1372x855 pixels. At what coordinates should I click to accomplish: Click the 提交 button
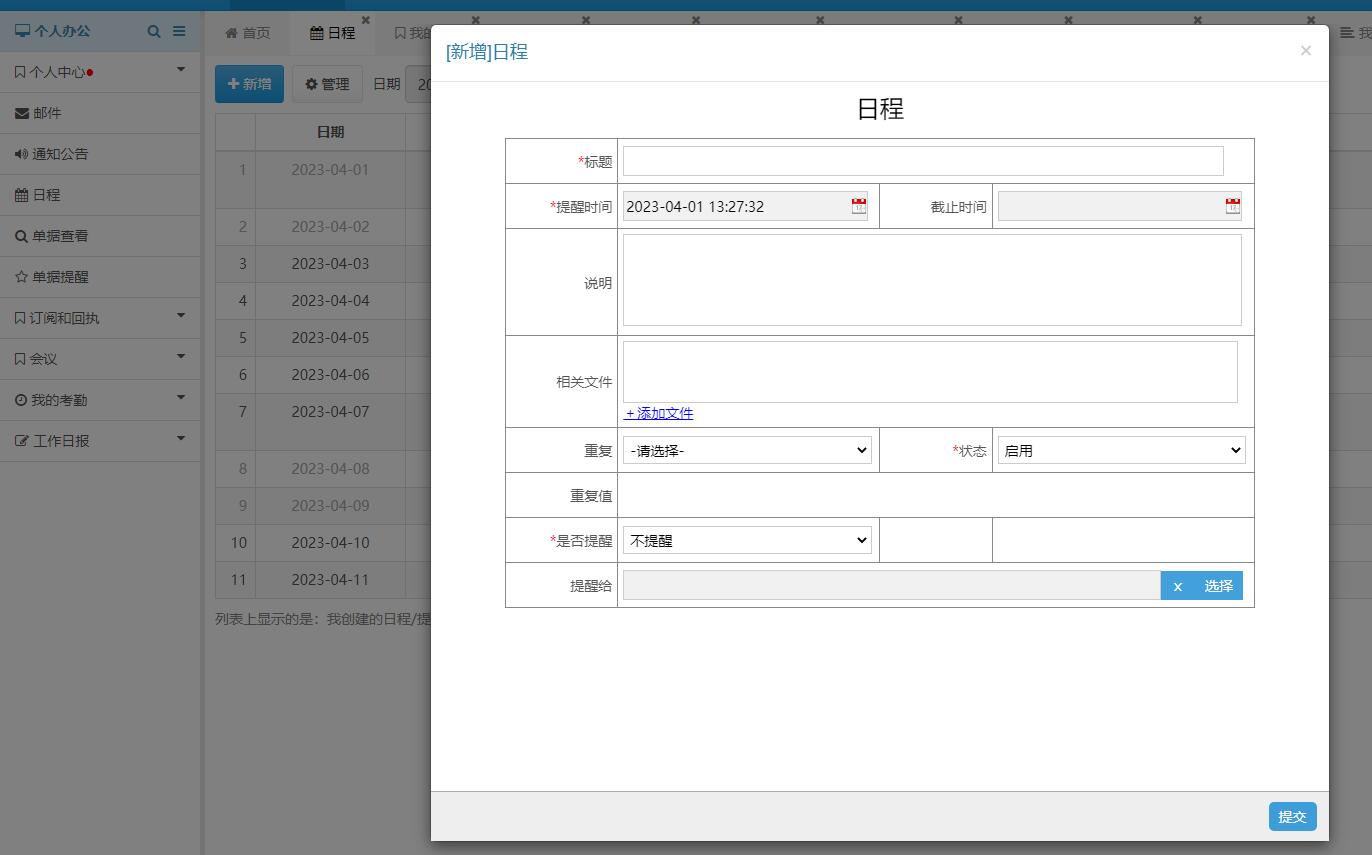[x=1292, y=817]
